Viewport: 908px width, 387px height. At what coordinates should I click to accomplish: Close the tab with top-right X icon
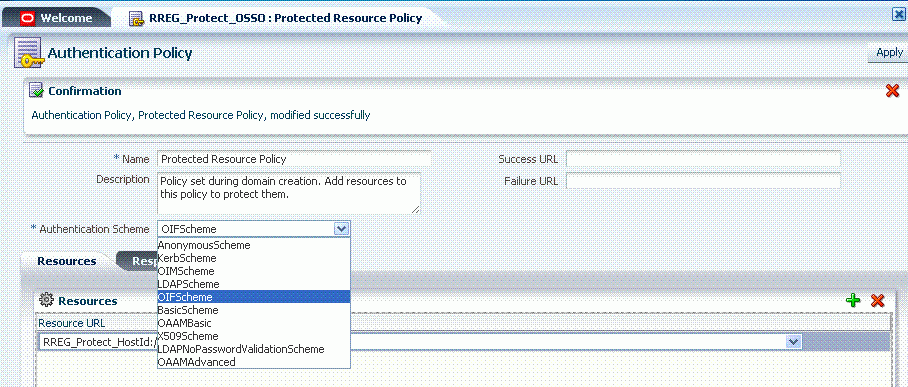click(898, 15)
